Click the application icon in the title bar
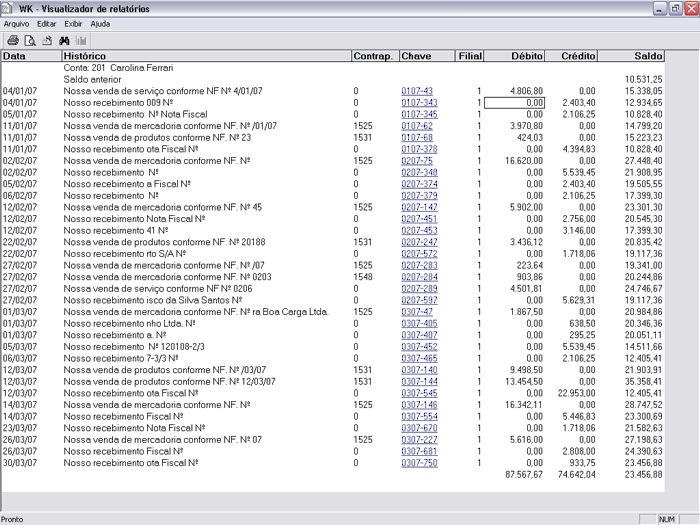 tap(9, 8)
